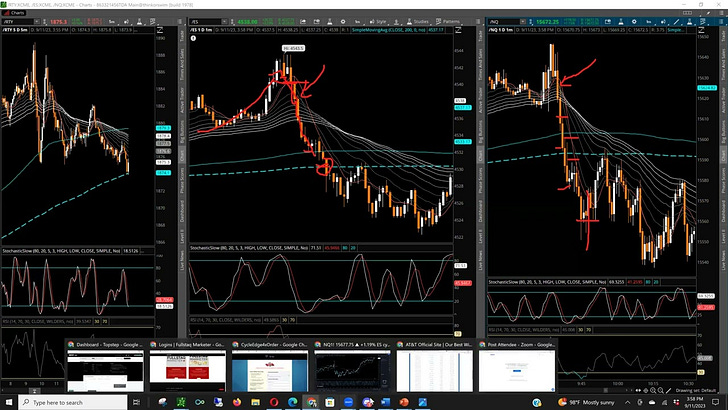The width and height of the screenshot is (728, 410).
Task: Open Times And Sales side tab beside /RTY chart
Action: coord(182,63)
